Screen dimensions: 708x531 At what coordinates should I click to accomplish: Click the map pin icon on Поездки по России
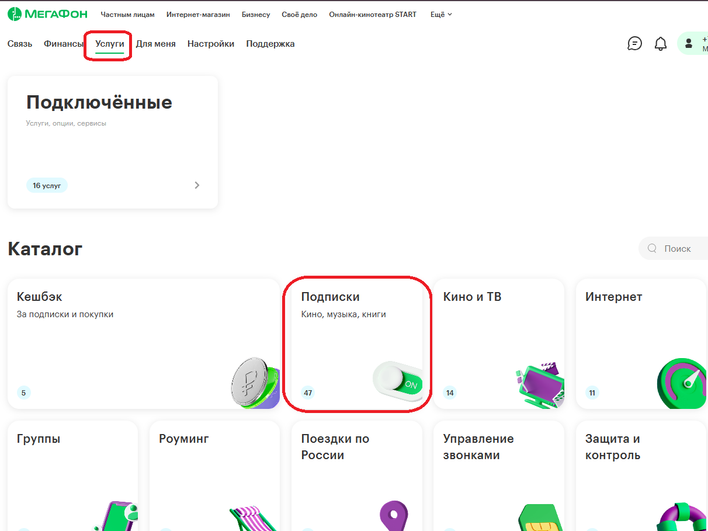tap(394, 516)
